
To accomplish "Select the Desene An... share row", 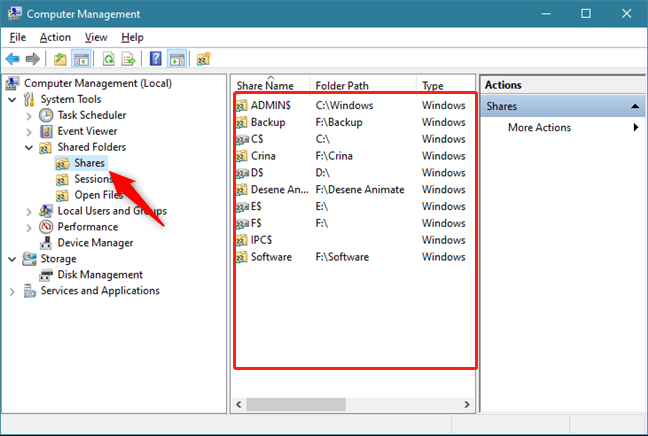I will click(355, 190).
